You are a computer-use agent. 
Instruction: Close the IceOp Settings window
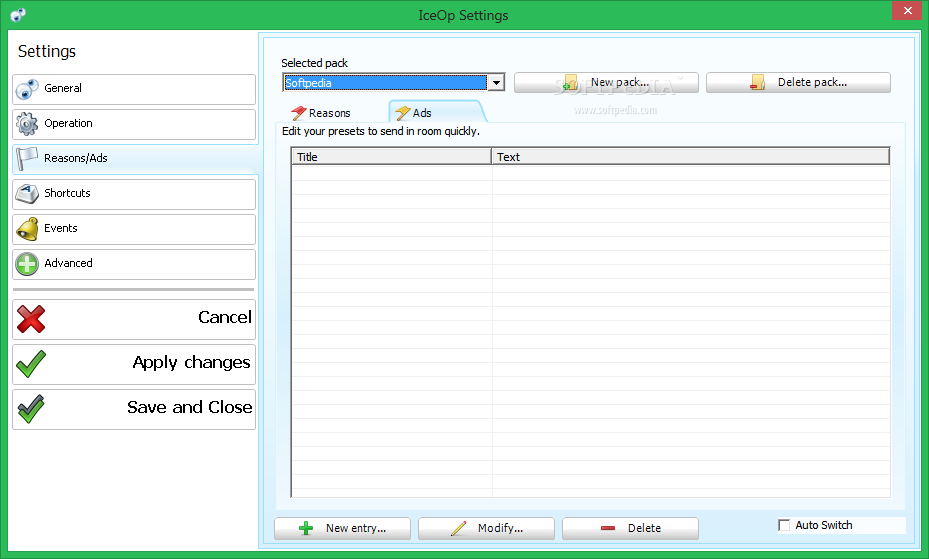click(x=908, y=11)
